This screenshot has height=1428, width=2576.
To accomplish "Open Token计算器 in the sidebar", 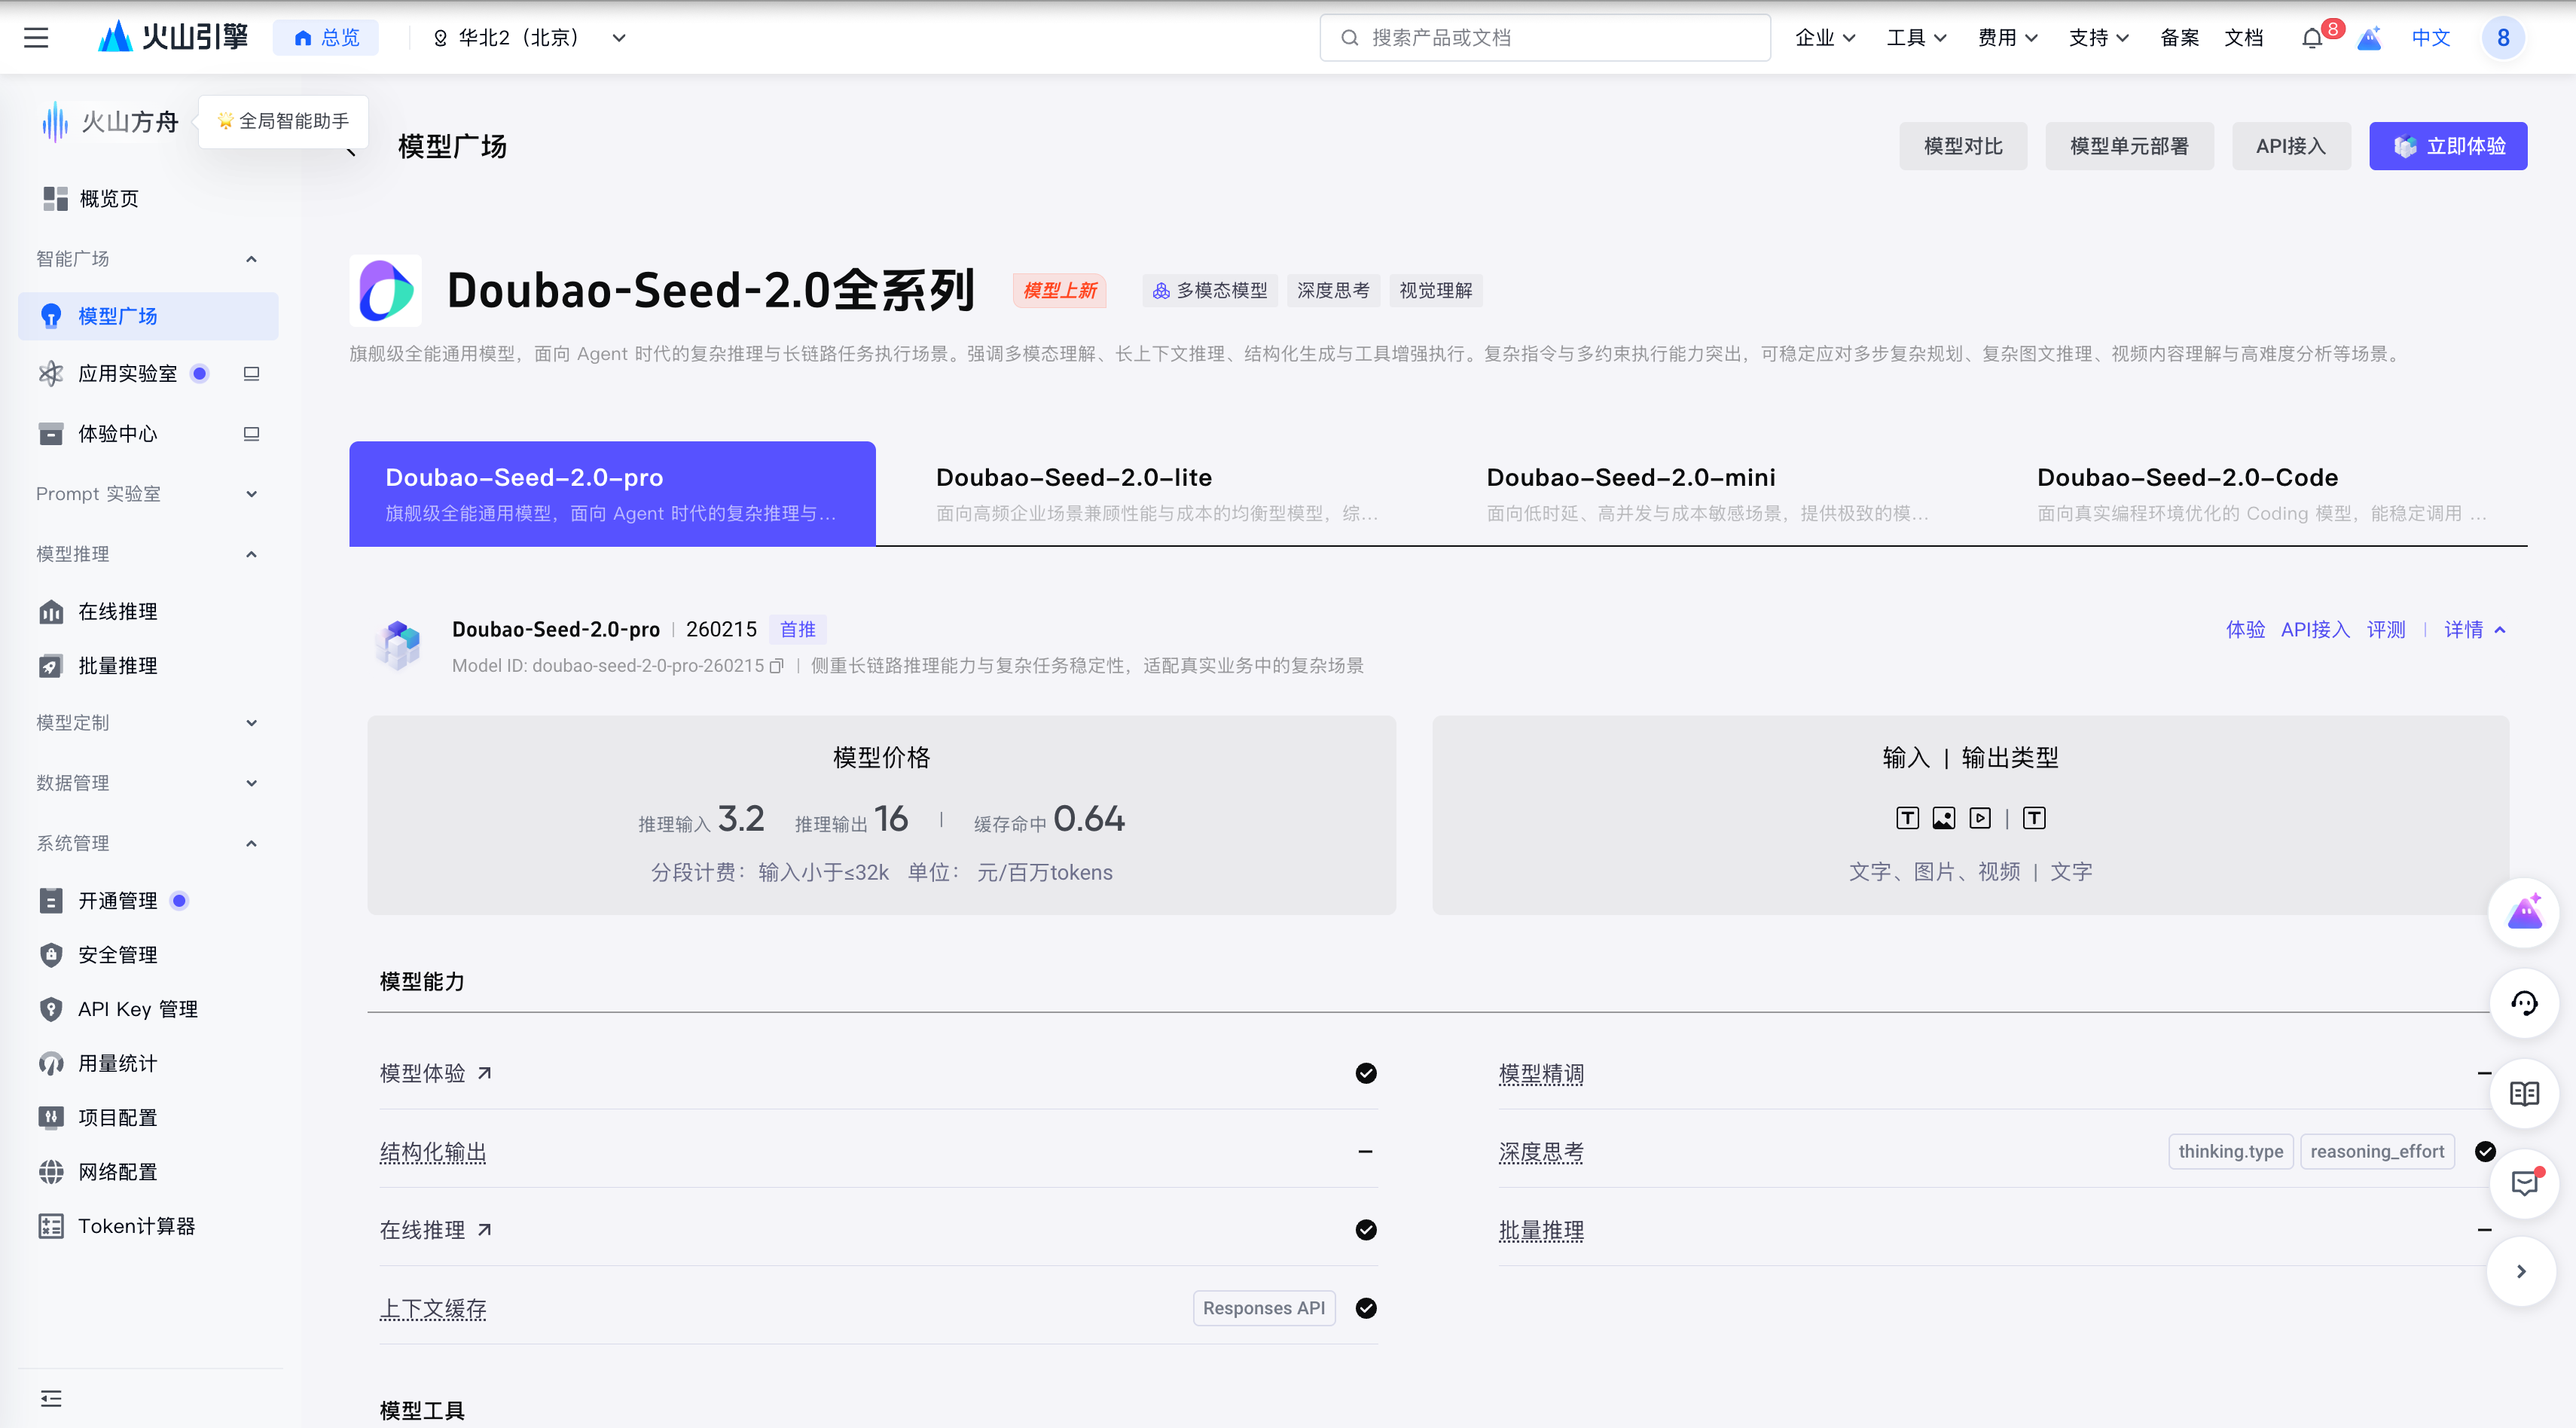I will point(137,1225).
